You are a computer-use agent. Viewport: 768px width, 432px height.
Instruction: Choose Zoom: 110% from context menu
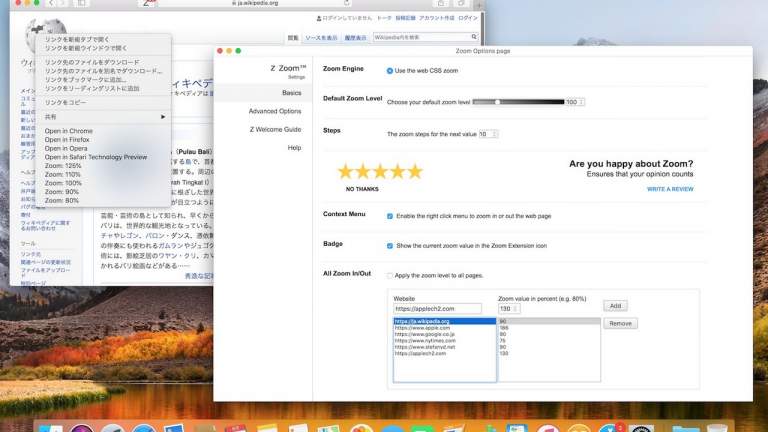63,174
